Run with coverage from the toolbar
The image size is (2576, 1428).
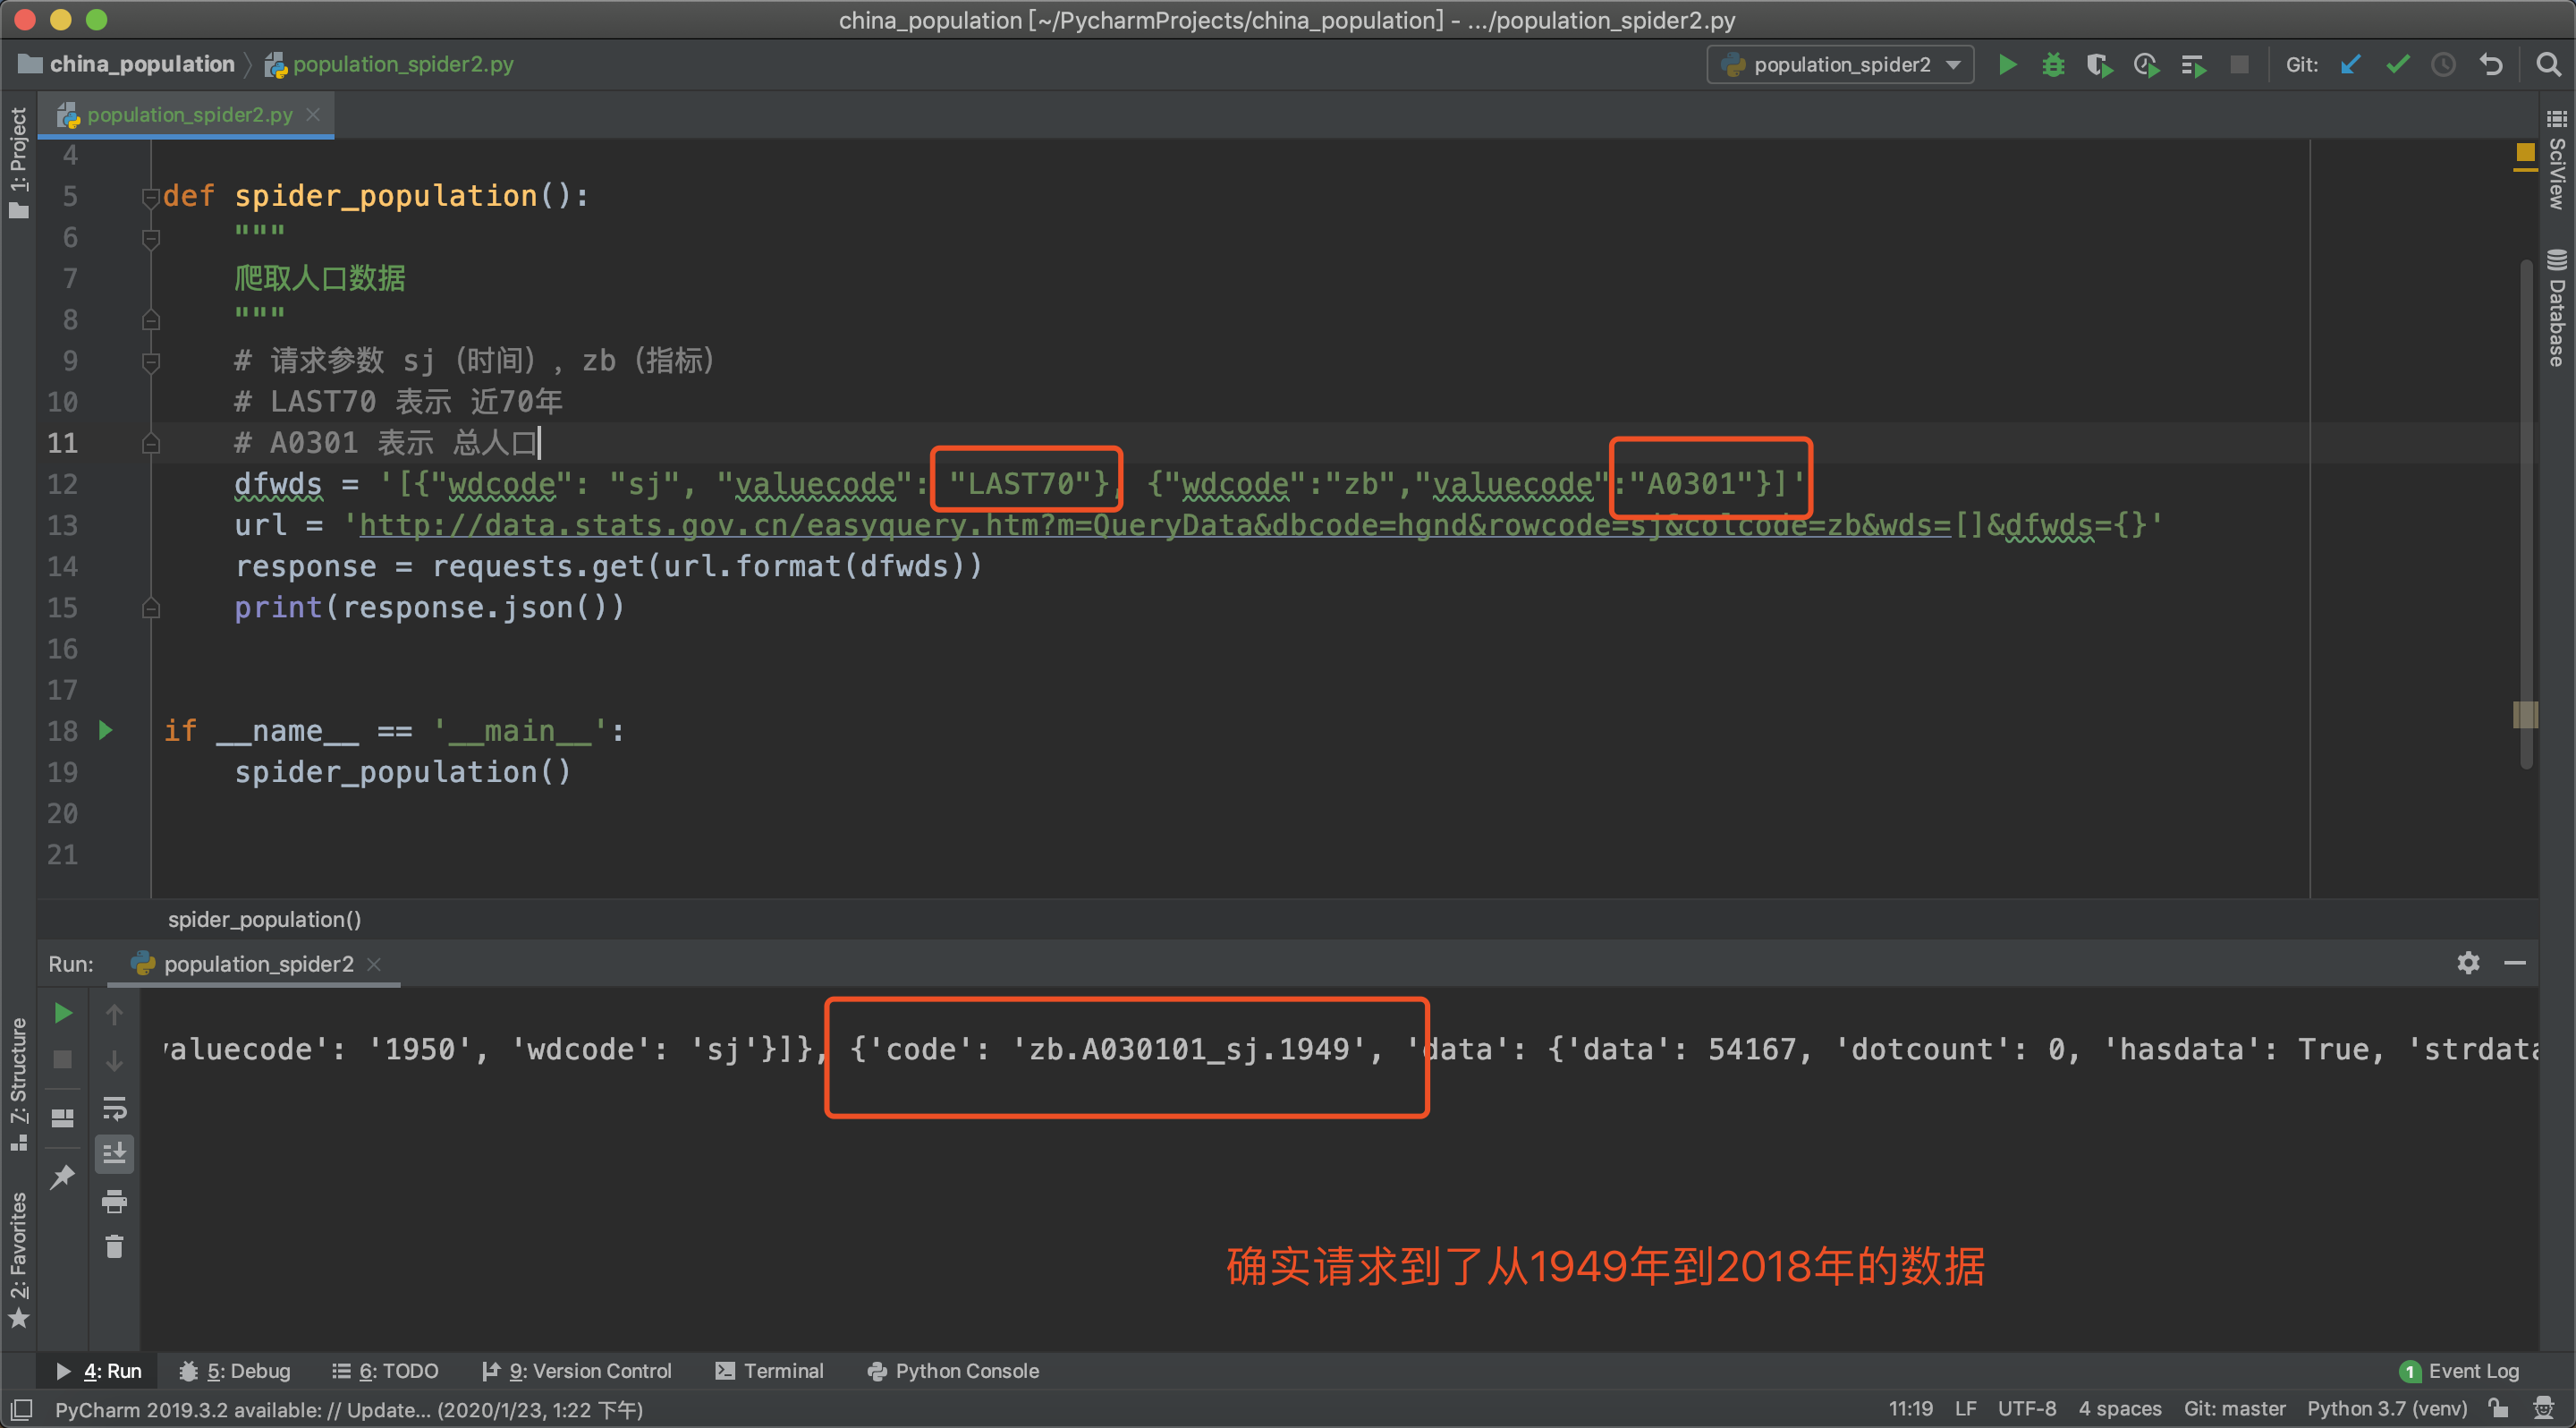[2099, 65]
